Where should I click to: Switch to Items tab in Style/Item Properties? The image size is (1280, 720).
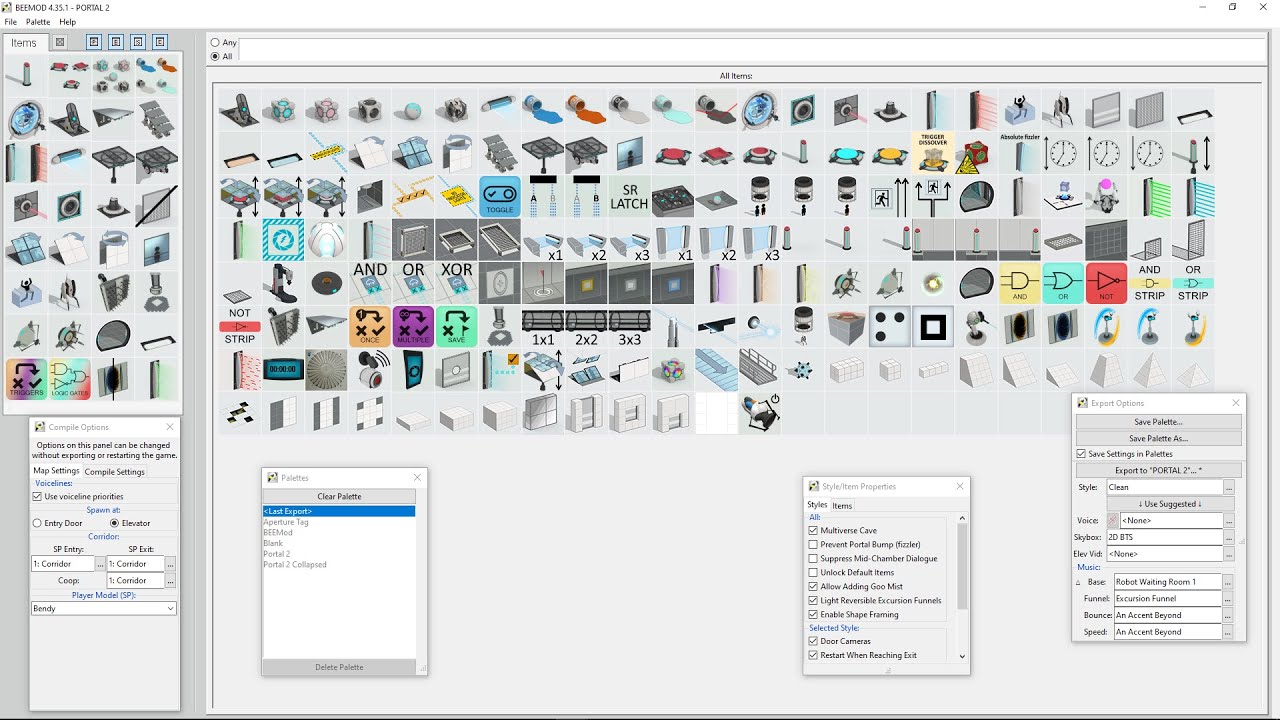click(842, 506)
